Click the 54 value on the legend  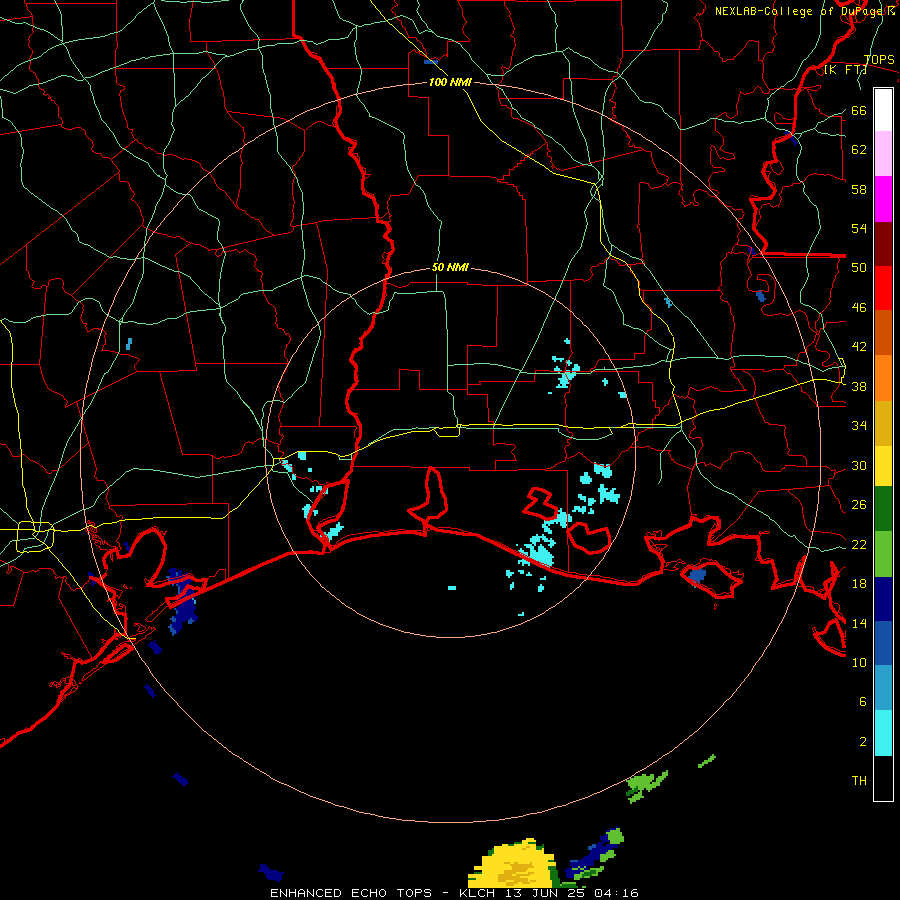859,228
